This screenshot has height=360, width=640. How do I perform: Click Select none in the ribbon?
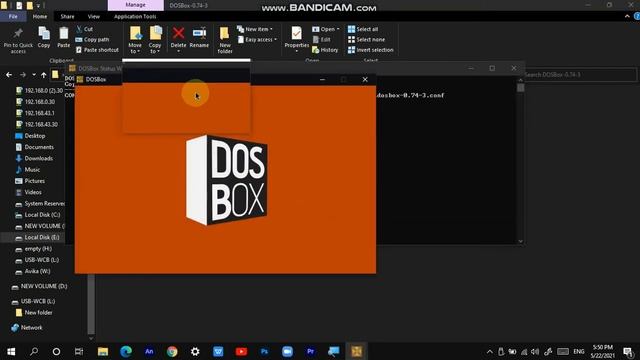(367, 40)
